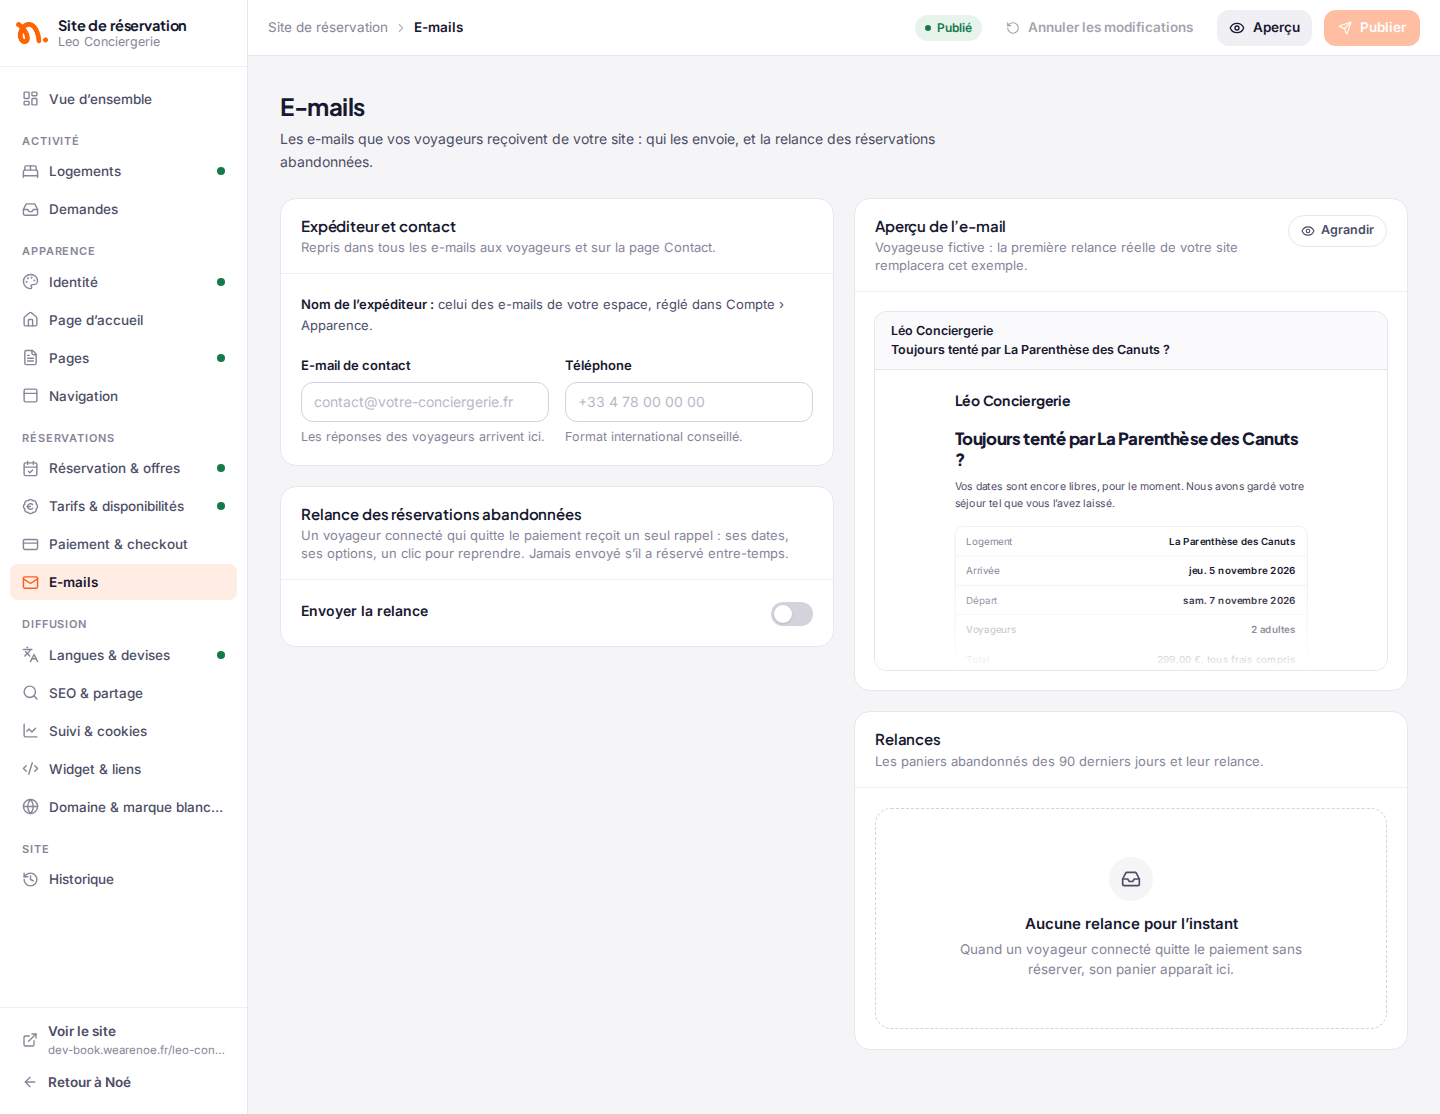This screenshot has width=1440, height=1114.
Task: Click the Page d'accueil home icon
Action: (x=30, y=320)
